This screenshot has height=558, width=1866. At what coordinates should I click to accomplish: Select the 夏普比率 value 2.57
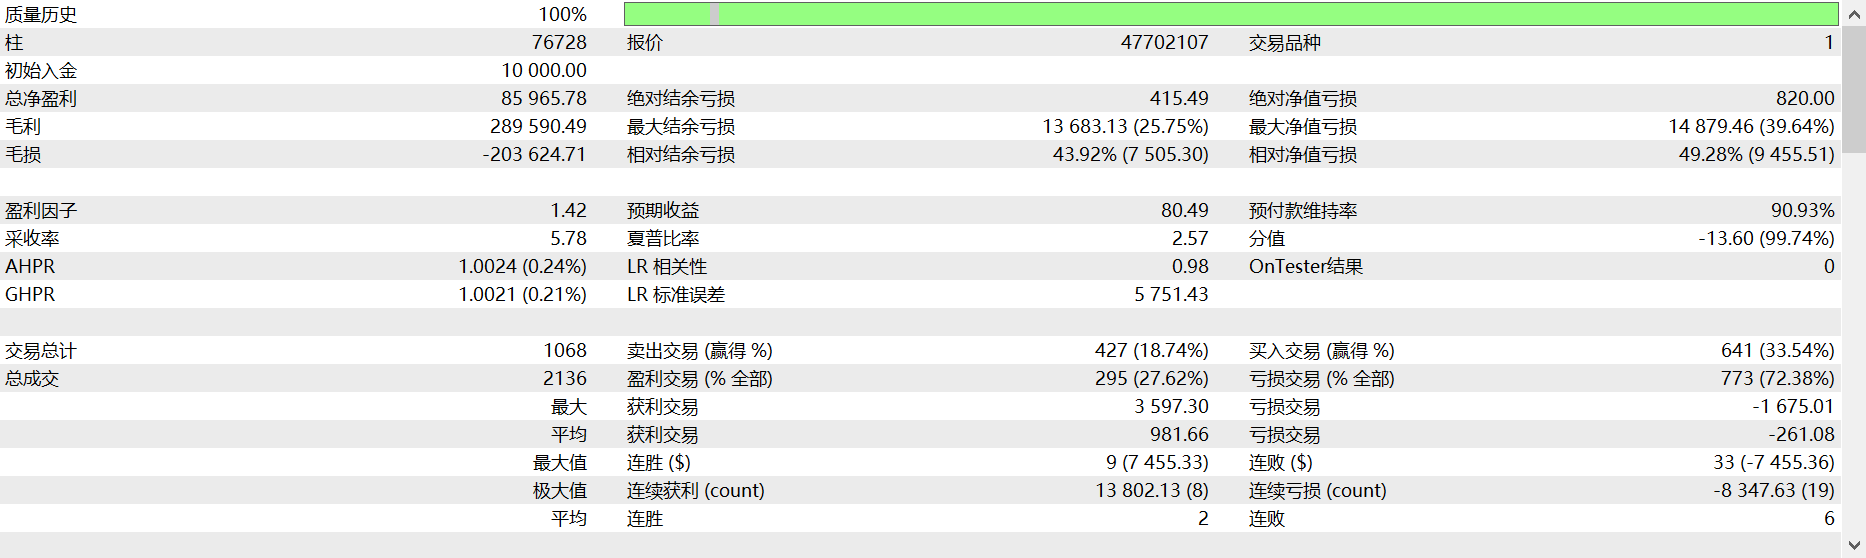1190,239
